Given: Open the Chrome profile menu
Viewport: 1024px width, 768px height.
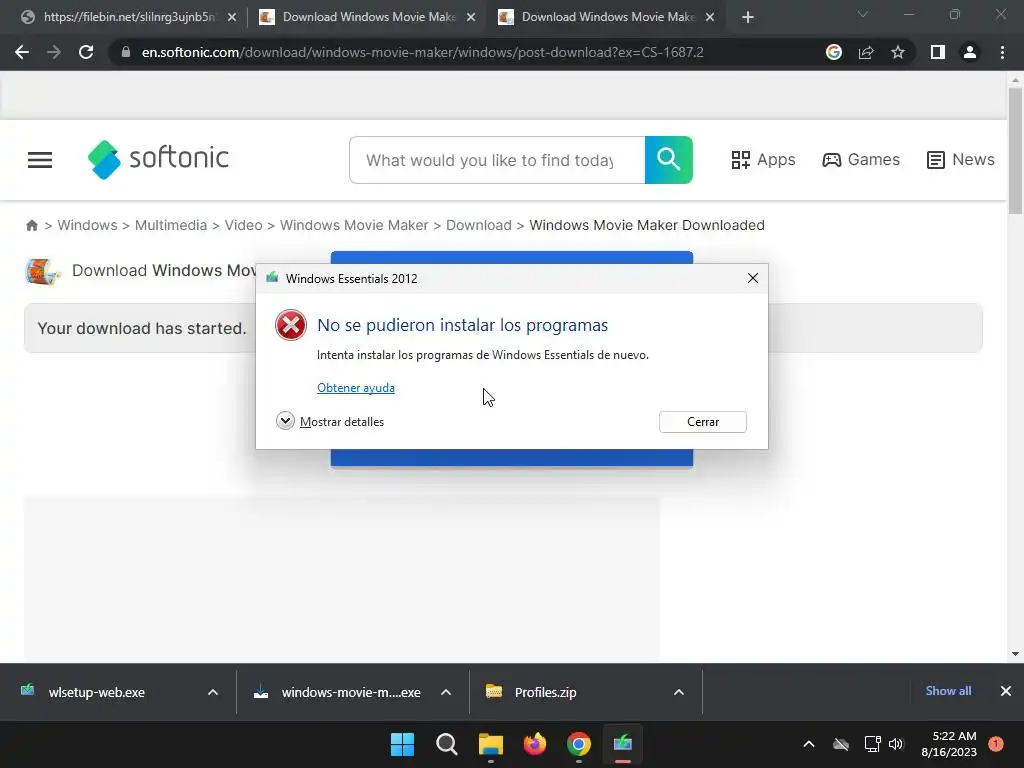Looking at the screenshot, I should [970, 52].
